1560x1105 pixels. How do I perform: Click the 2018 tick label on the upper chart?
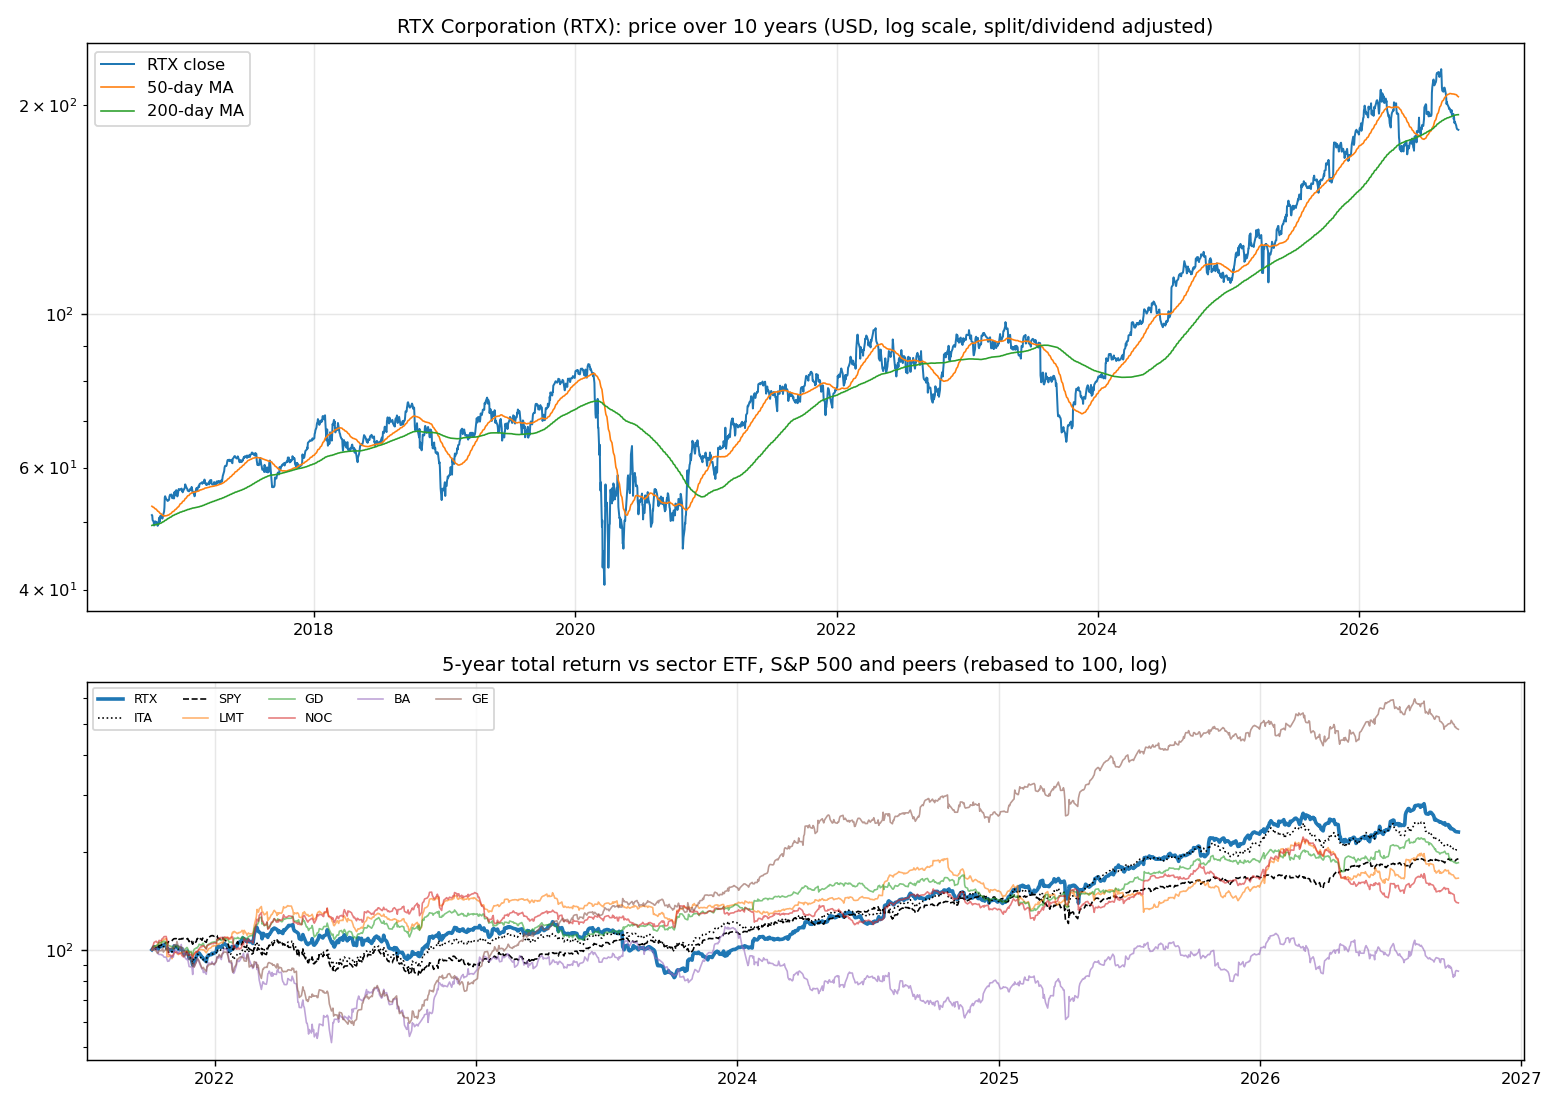pos(314,629)
